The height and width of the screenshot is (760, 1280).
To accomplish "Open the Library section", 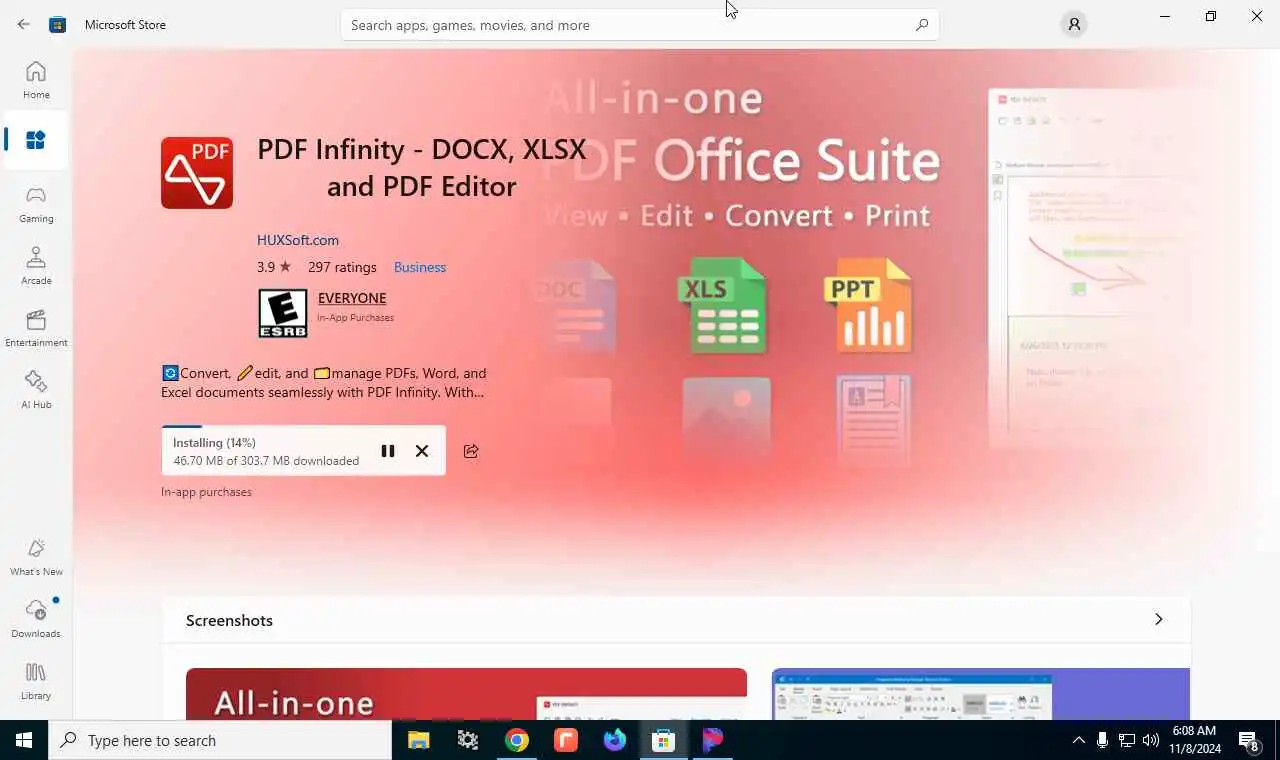I will point(36,681).
